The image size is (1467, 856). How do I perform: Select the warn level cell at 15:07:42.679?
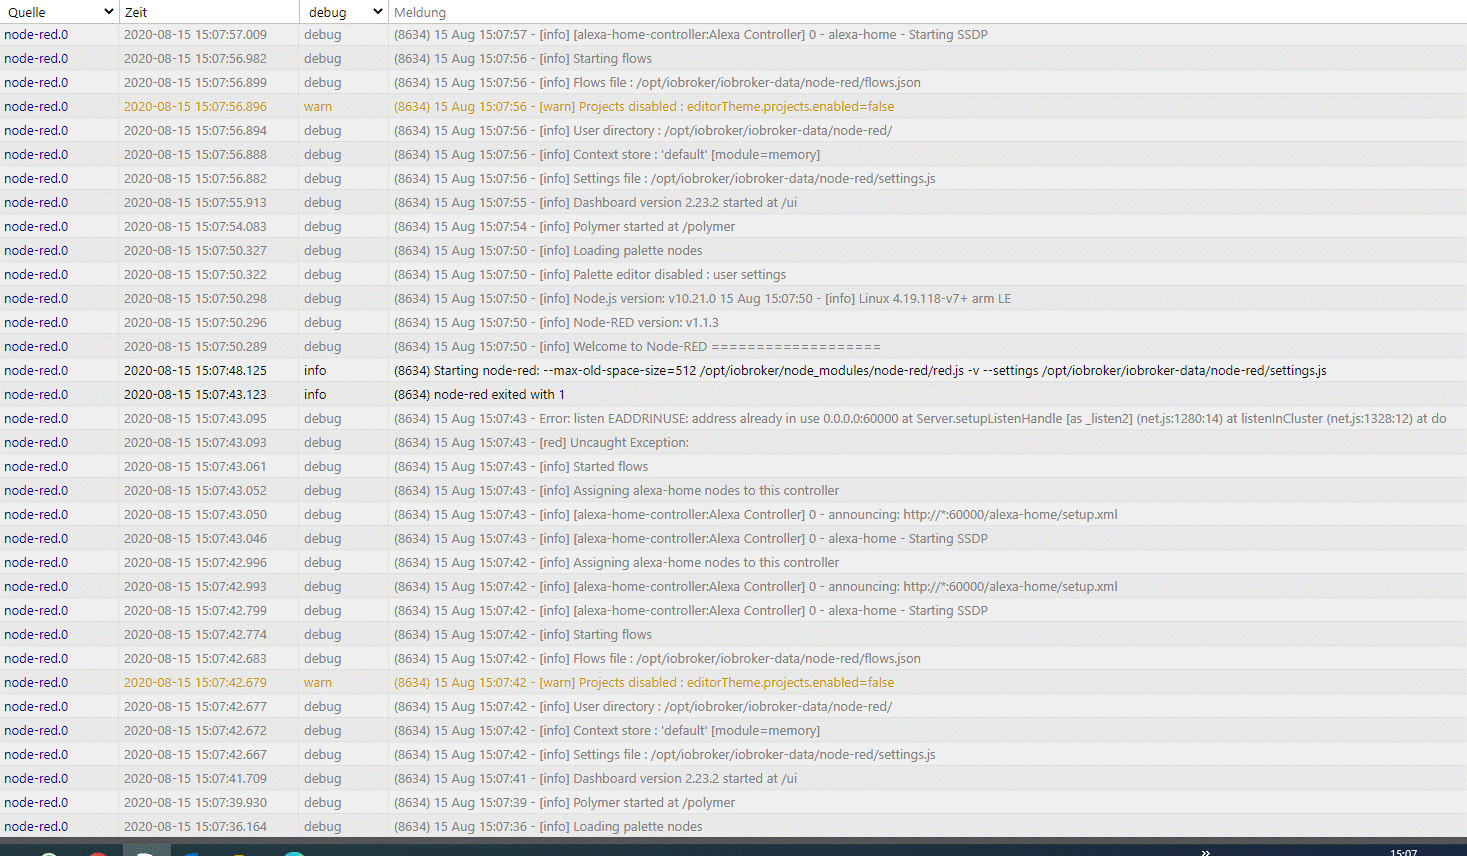(x=318, y=683)
